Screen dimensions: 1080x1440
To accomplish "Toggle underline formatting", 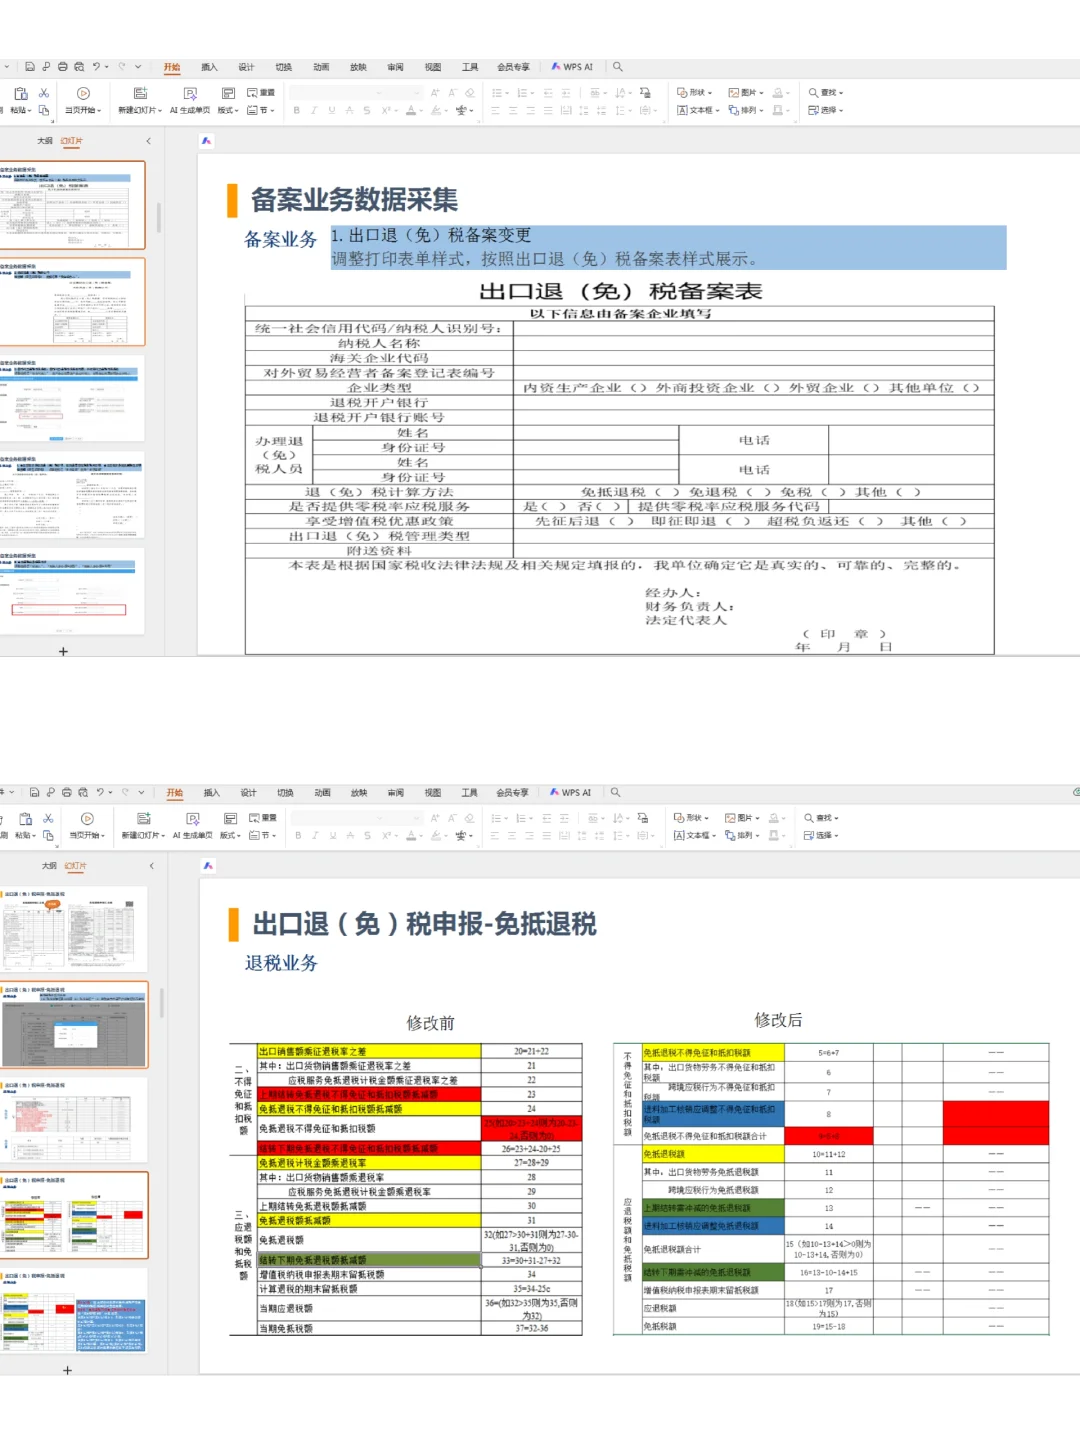I will [x=331, y=108].
